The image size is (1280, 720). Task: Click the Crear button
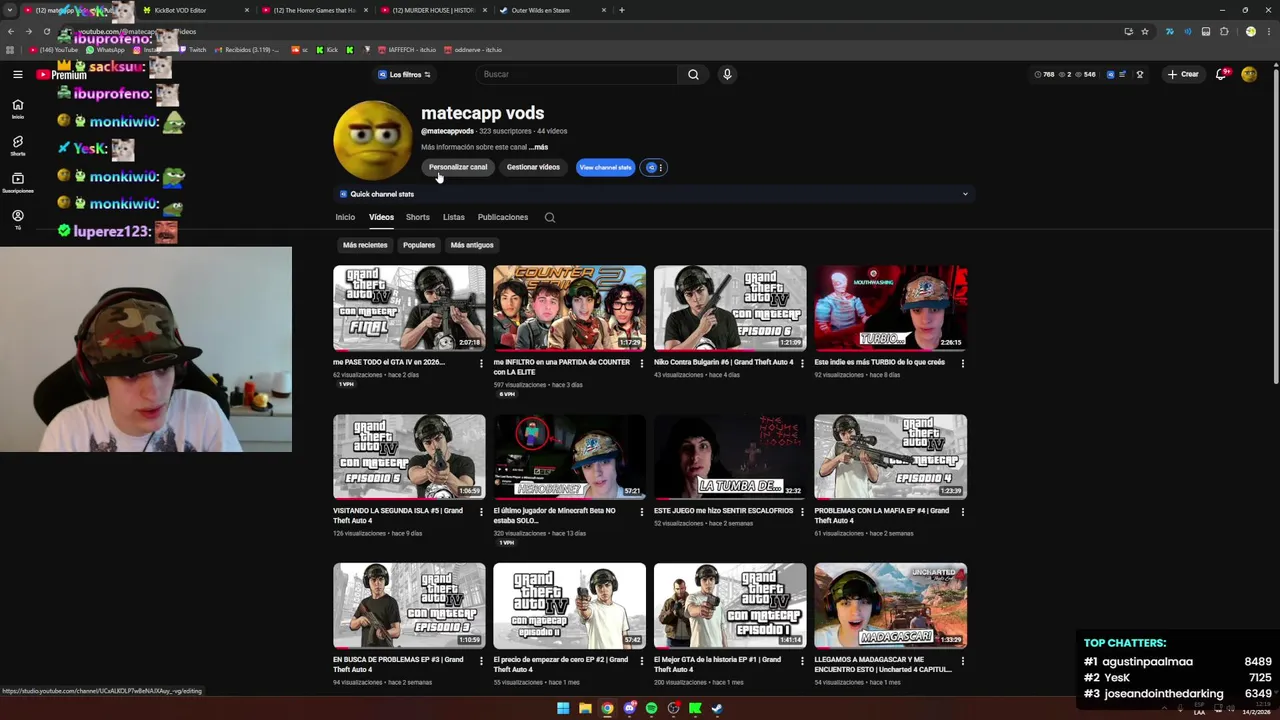[1182, 74]
